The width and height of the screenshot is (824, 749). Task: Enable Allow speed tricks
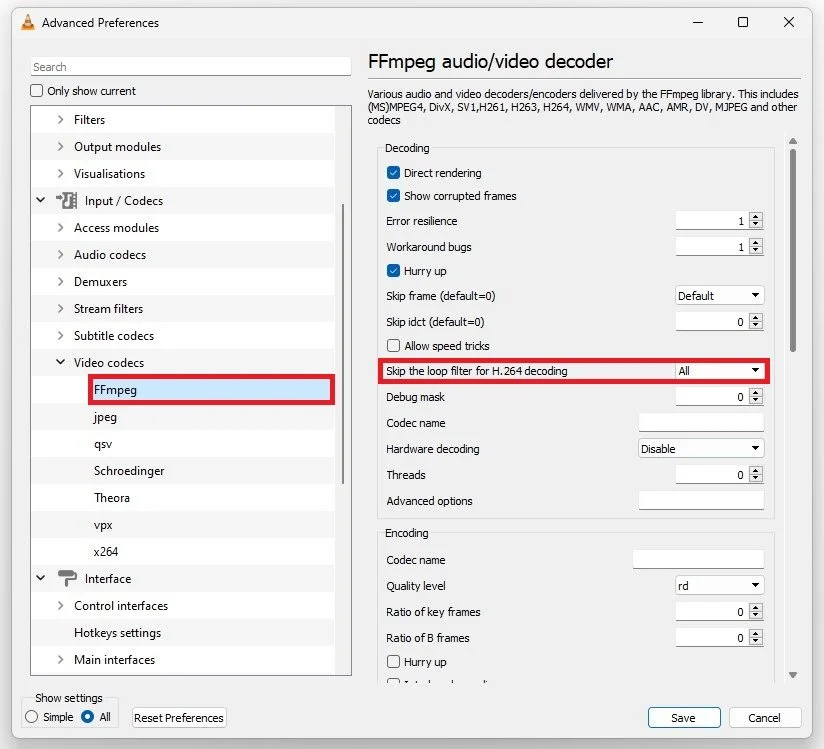point(393,345)
